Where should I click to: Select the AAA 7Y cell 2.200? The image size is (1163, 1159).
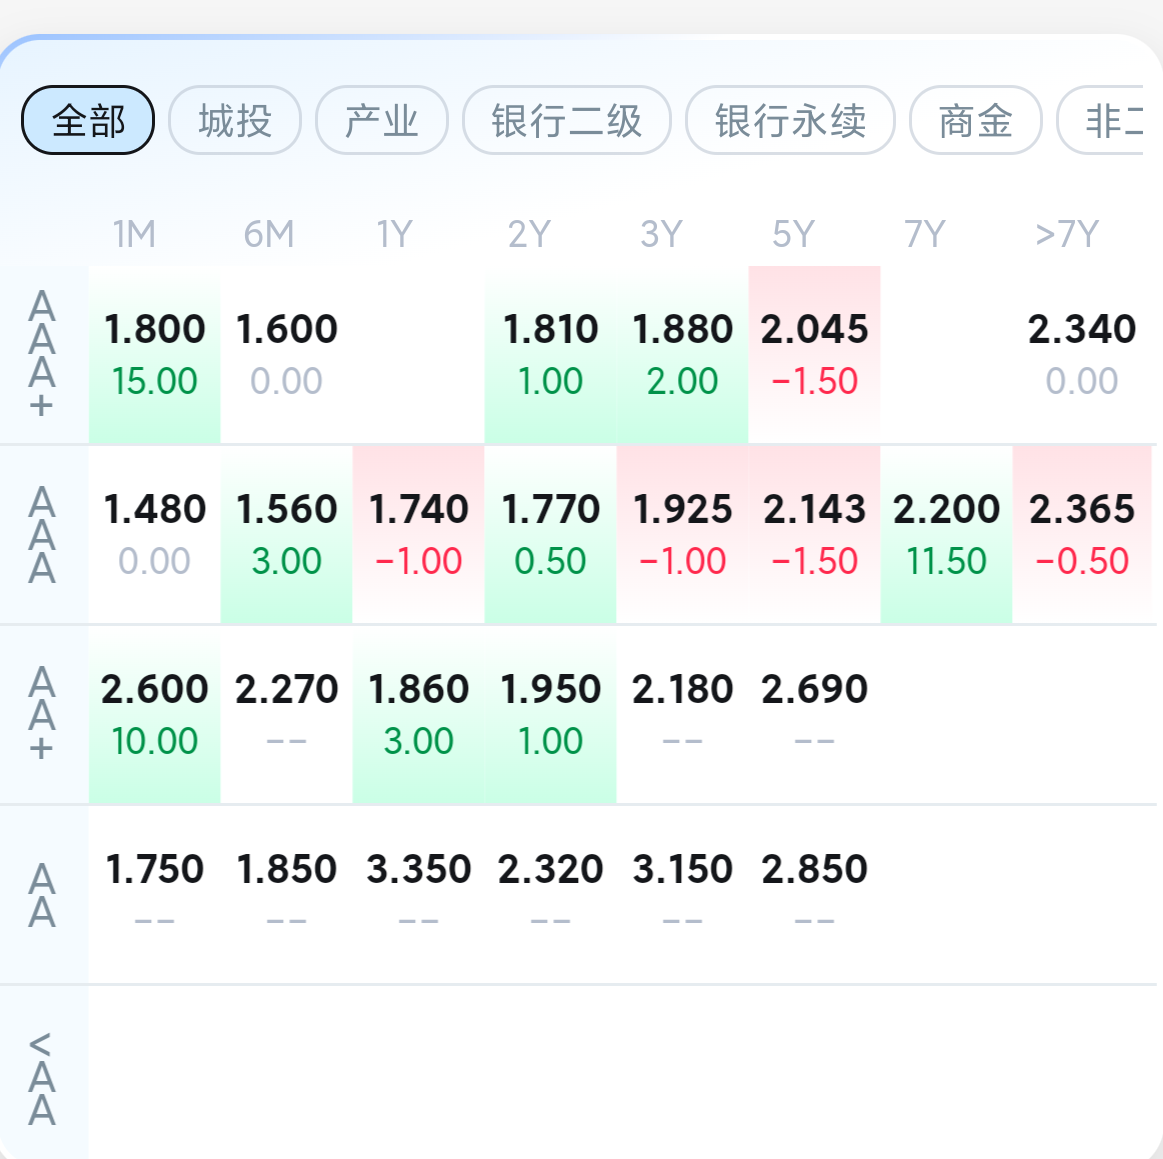[x=946, y=535]
